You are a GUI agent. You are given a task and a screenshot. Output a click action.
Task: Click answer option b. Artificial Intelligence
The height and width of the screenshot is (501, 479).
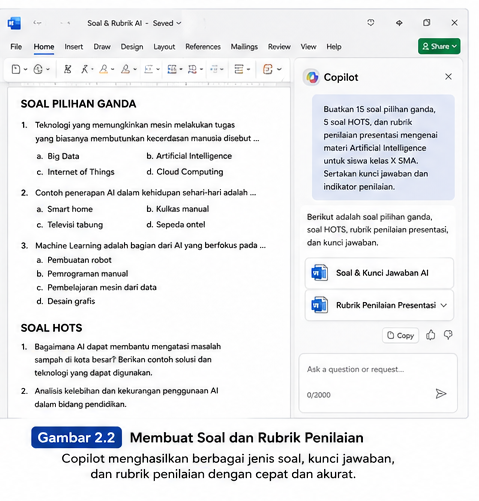point(189,156)
